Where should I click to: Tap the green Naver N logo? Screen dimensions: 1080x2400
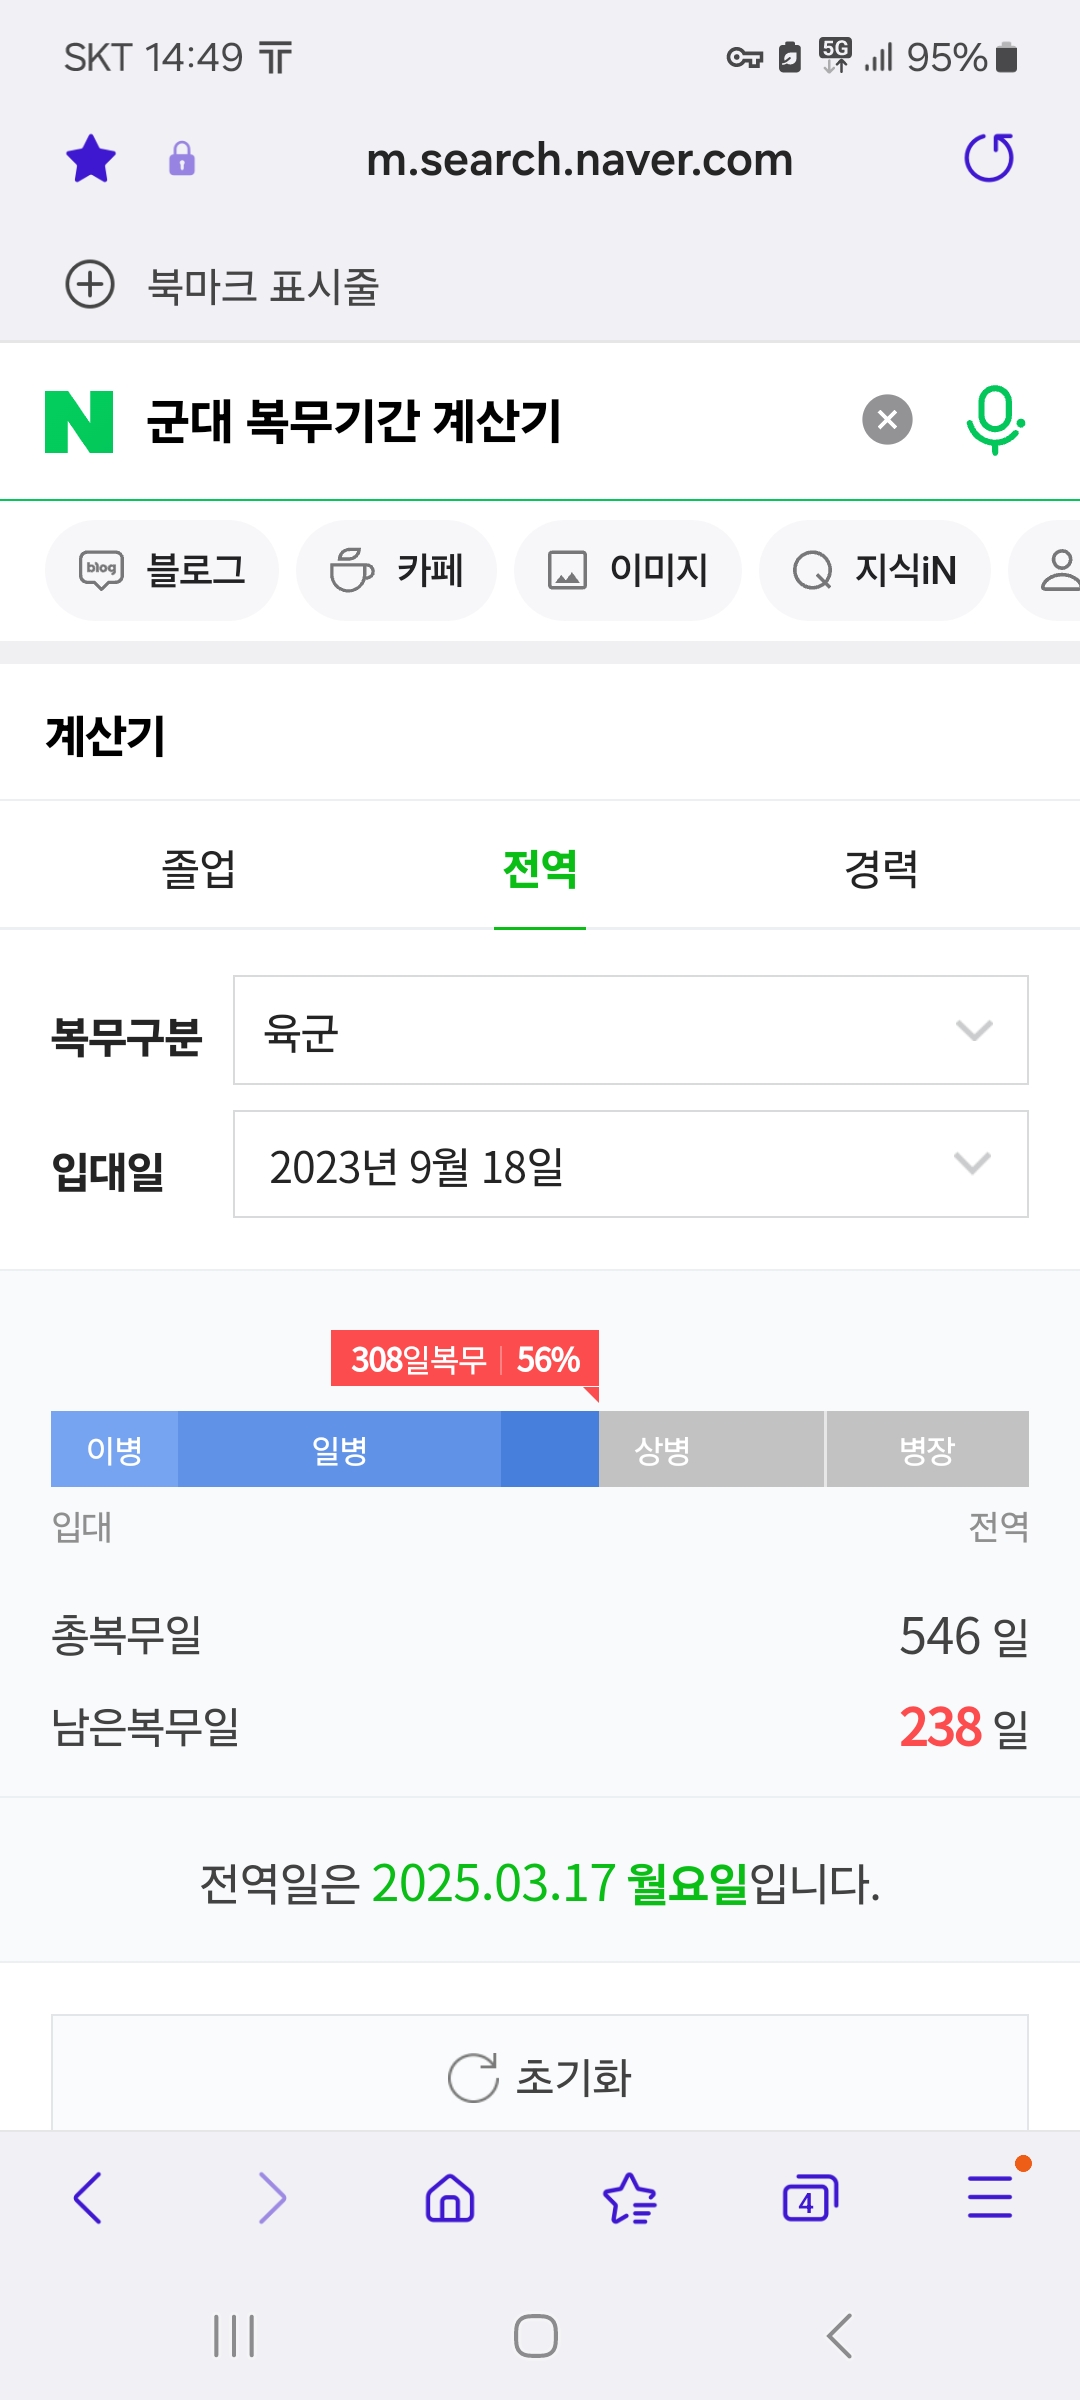tap(79, 421)
